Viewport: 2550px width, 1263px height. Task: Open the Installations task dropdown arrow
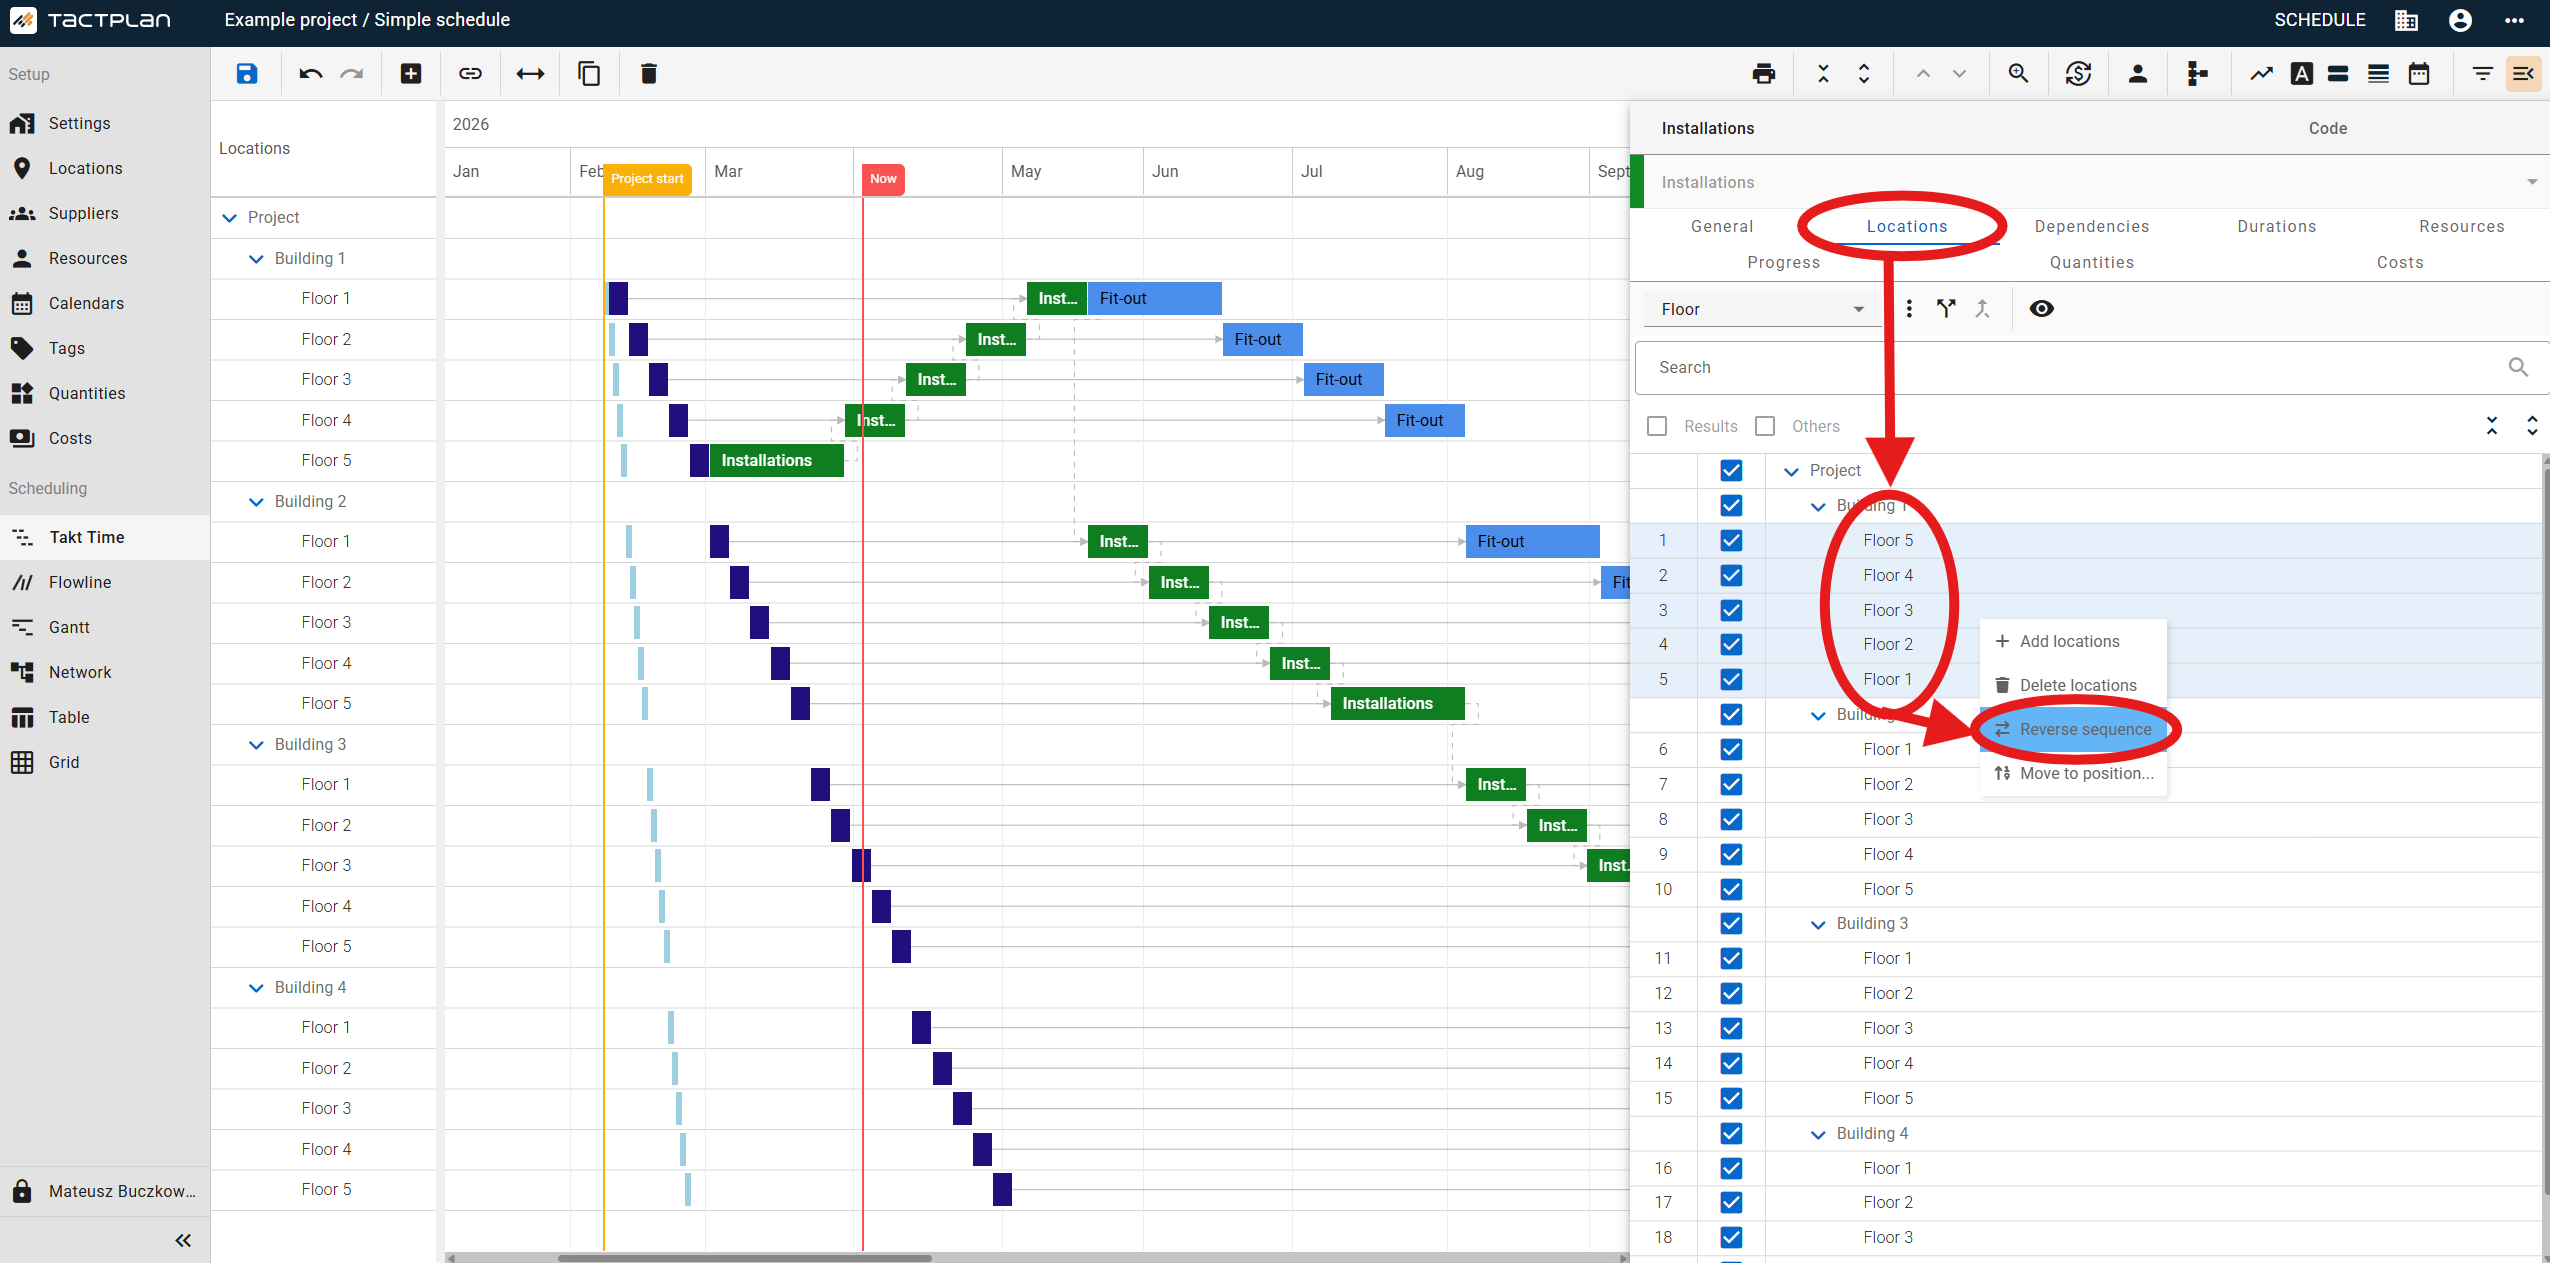coord(2532,182)
